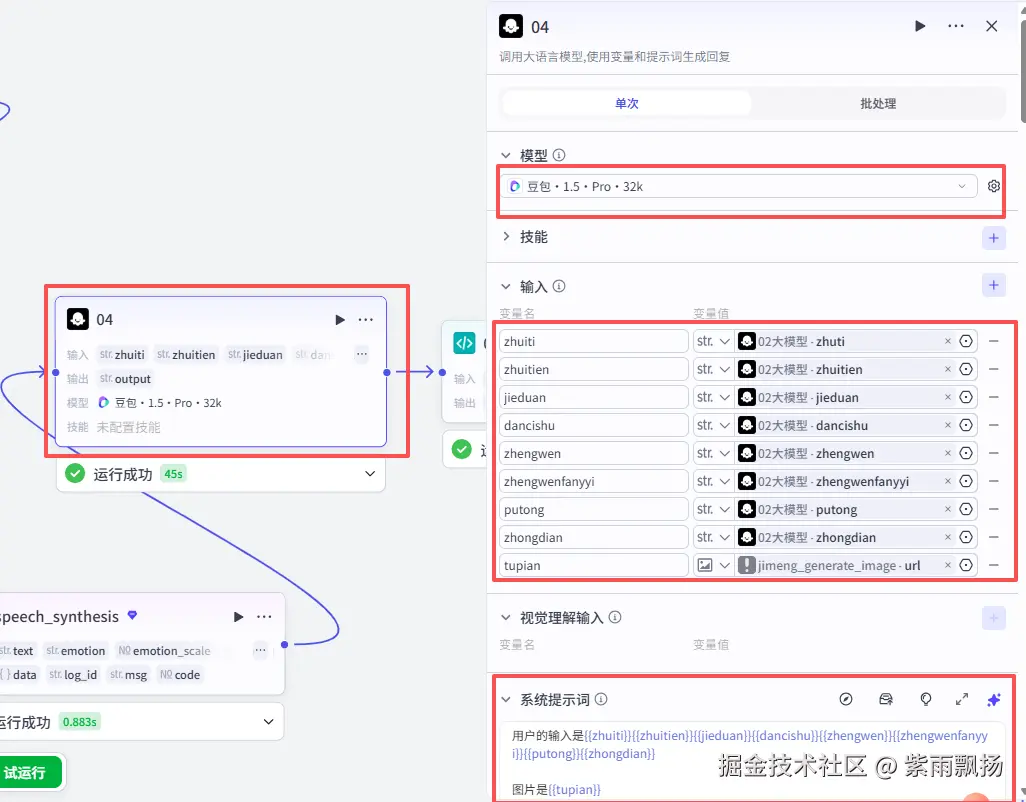This screenshot has width=1026, height=802.
Task: Click the 试运行 test run button
Action: 29,773
